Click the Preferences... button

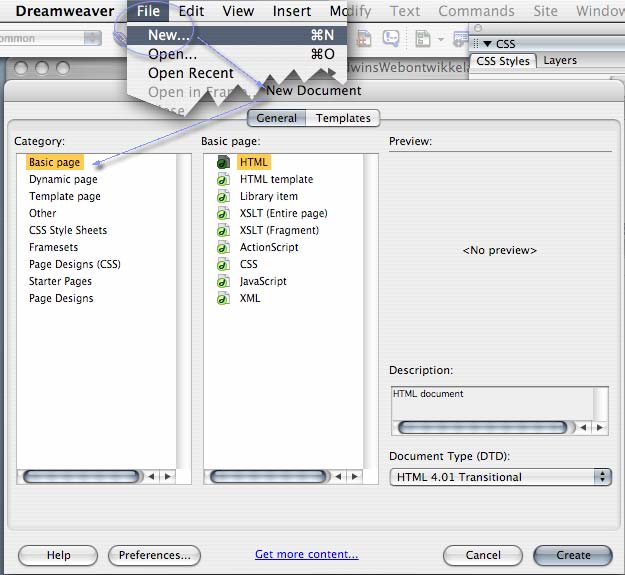155,555
